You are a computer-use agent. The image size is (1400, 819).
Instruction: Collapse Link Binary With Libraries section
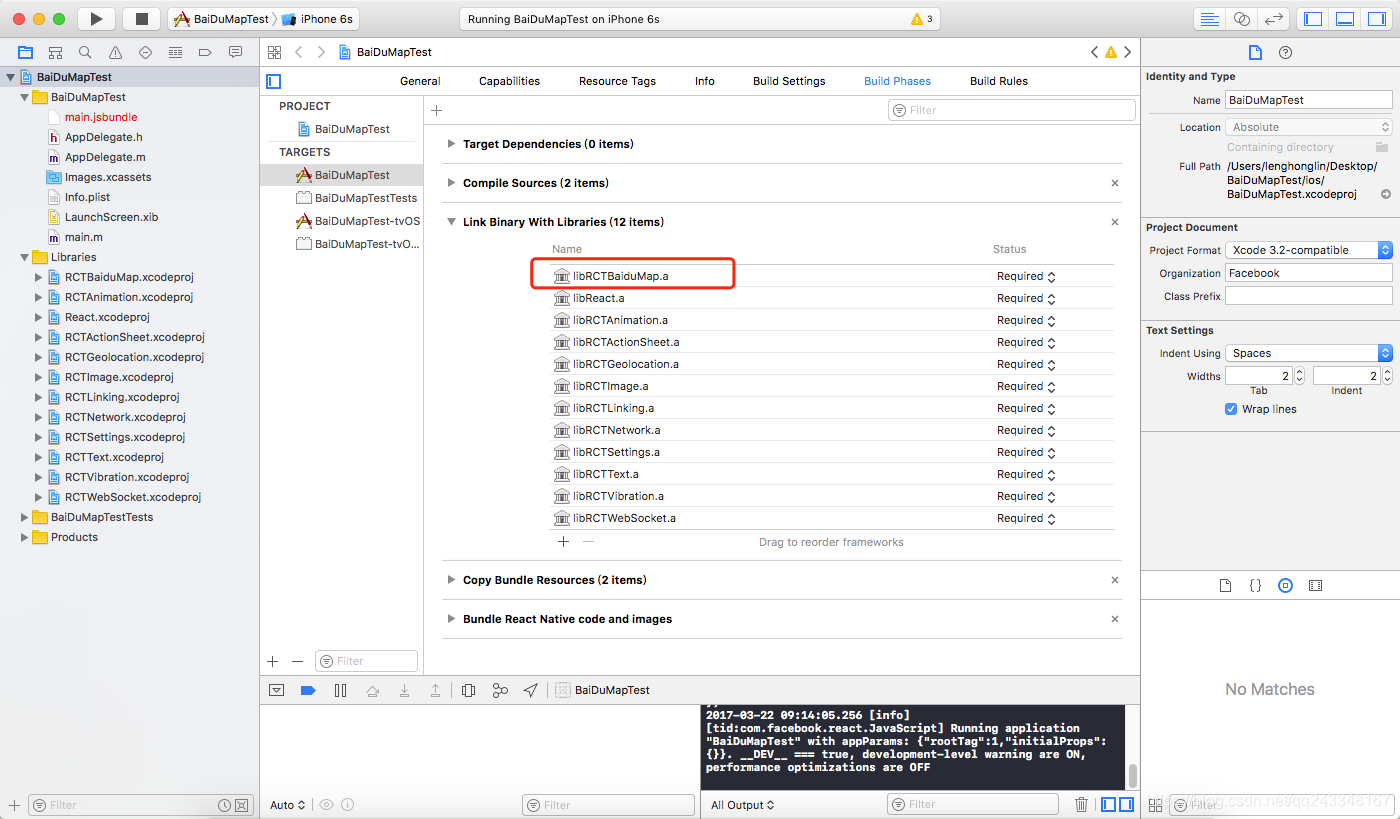451,222
